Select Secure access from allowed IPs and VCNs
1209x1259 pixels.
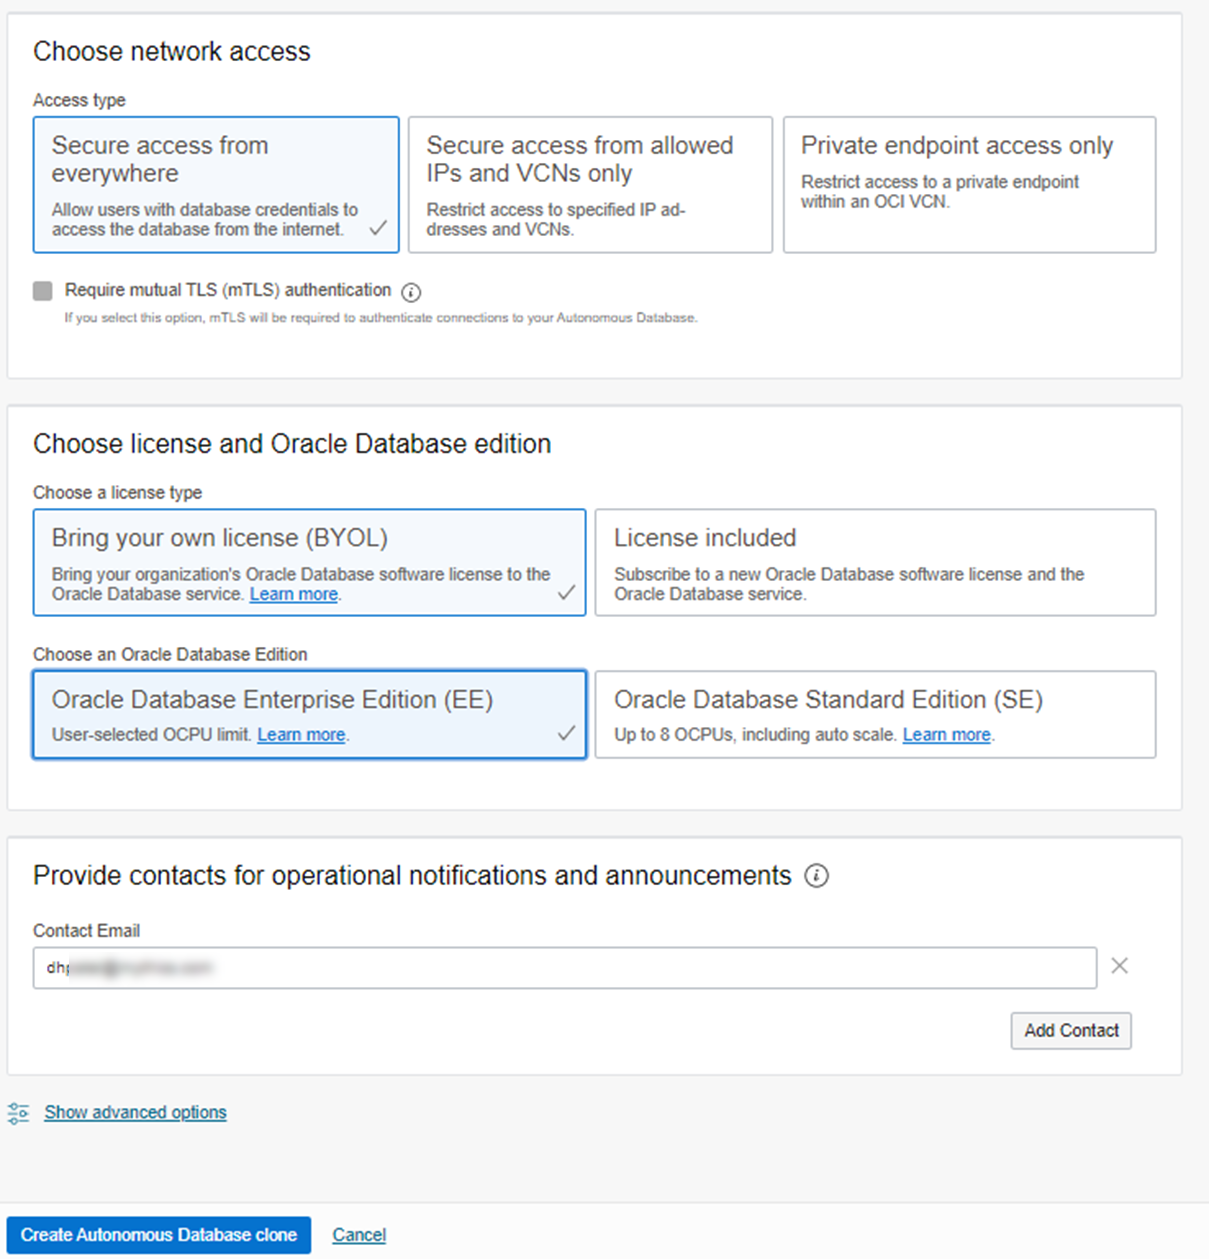click(x=589, y=185)
